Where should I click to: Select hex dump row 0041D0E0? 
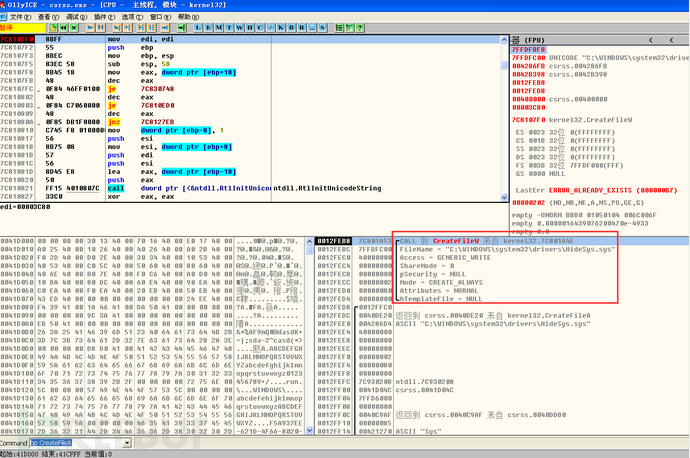pyautogui.click(x=152, y=357)
